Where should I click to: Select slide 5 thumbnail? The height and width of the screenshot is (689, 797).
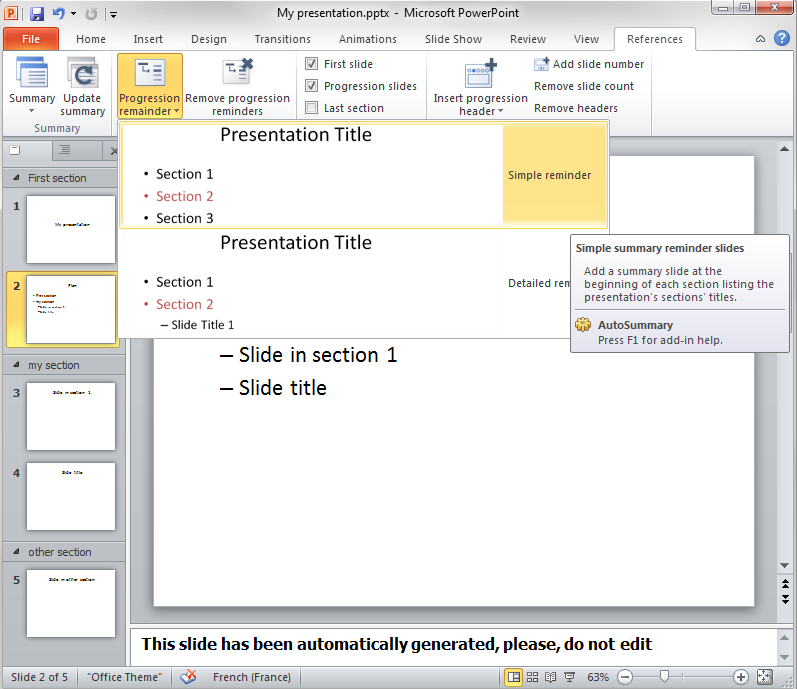[71, 603]
